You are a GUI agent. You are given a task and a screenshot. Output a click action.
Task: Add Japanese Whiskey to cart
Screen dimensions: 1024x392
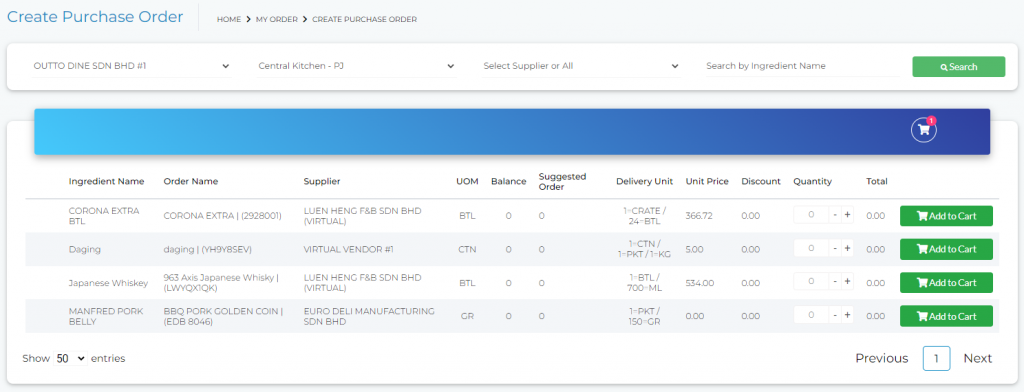click(x=946, y=283)
